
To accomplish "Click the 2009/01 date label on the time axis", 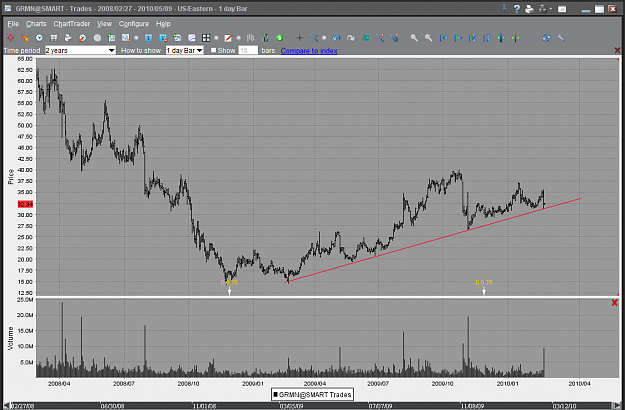I will (x=253, y=383).
